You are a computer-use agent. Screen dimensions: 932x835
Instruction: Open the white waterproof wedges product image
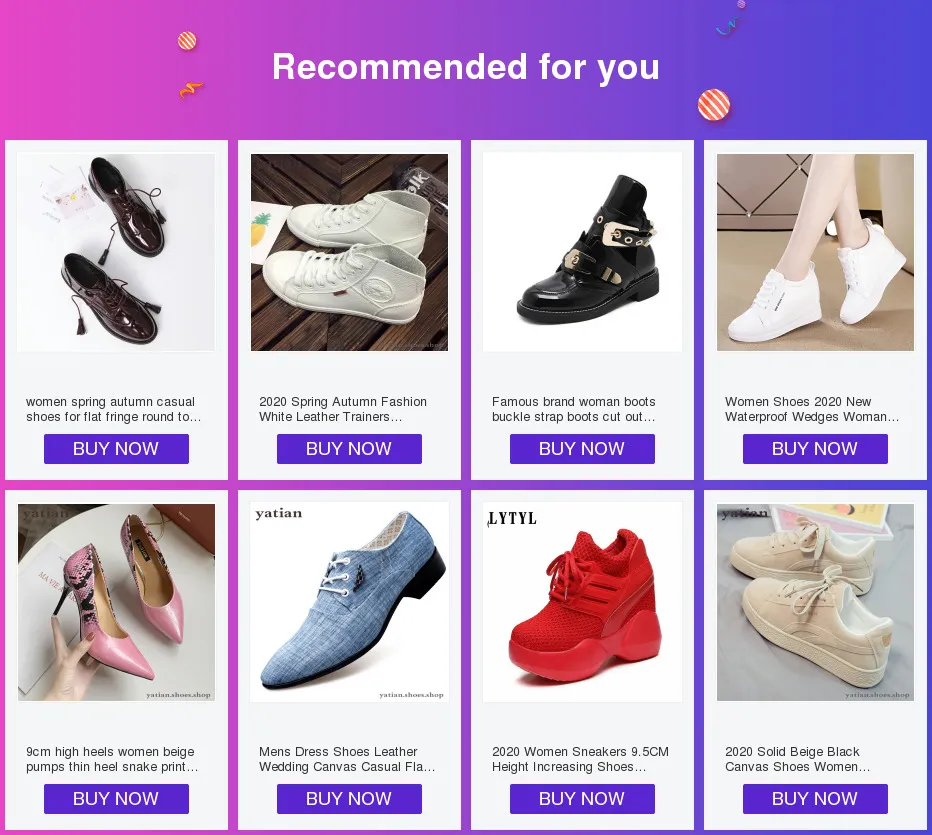click(815, 252)
